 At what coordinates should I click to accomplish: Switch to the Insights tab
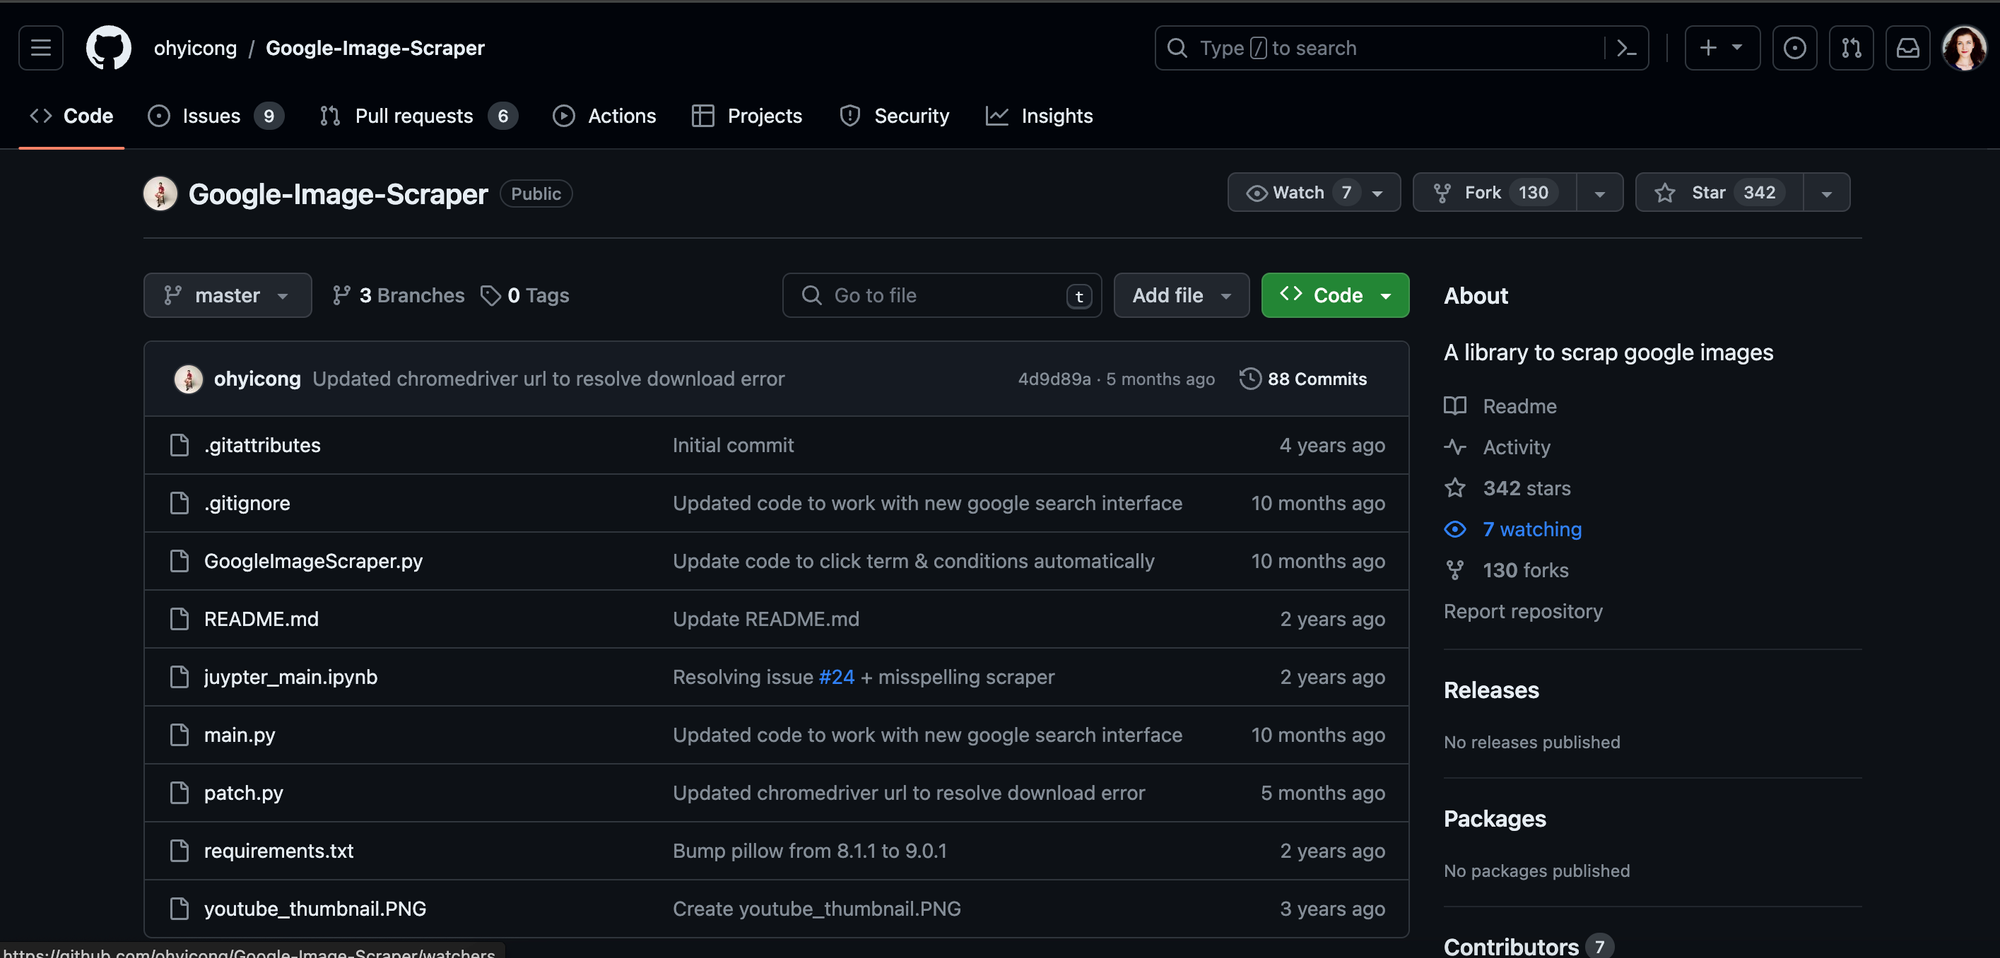point(1040,115)
